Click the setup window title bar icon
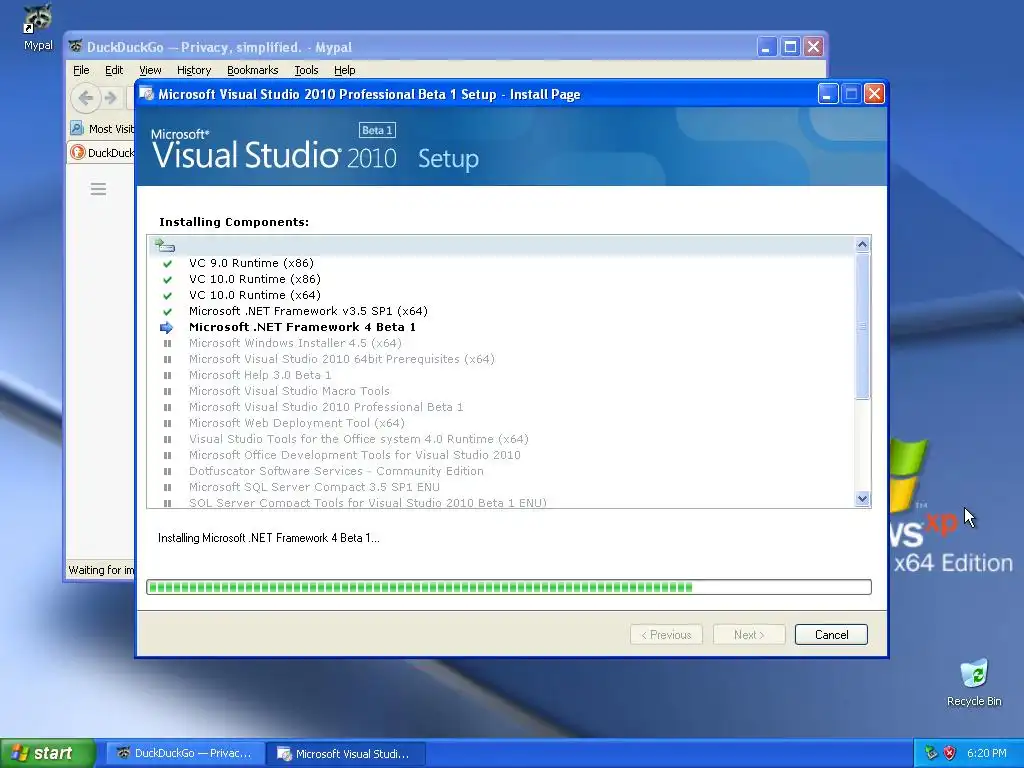The width and height of the screenshot is (1024, 768). tap(147, 94)
